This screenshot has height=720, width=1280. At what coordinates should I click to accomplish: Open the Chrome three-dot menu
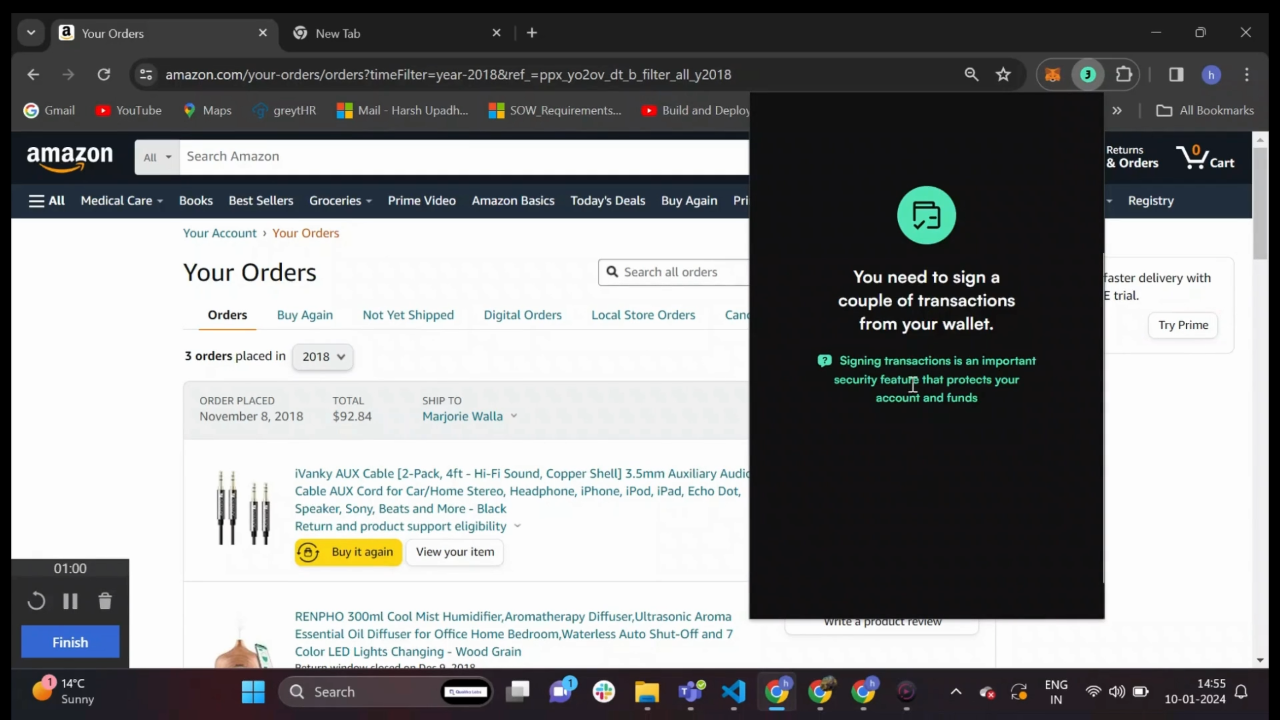[1247, 75]
